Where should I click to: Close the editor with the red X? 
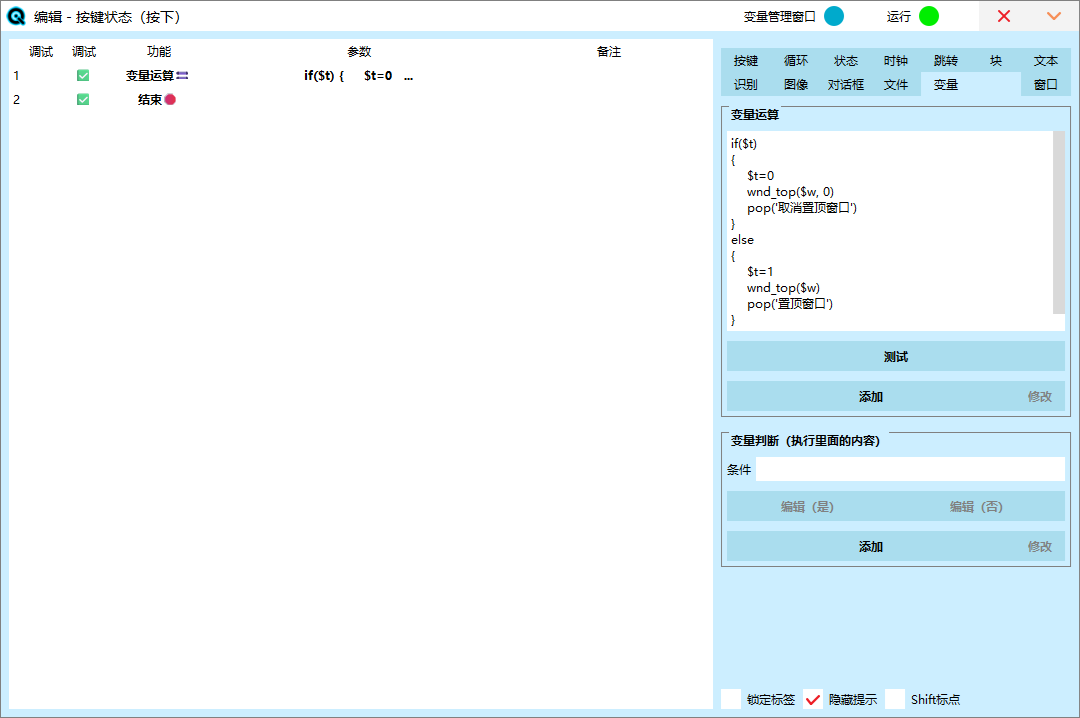(1004, 16)
